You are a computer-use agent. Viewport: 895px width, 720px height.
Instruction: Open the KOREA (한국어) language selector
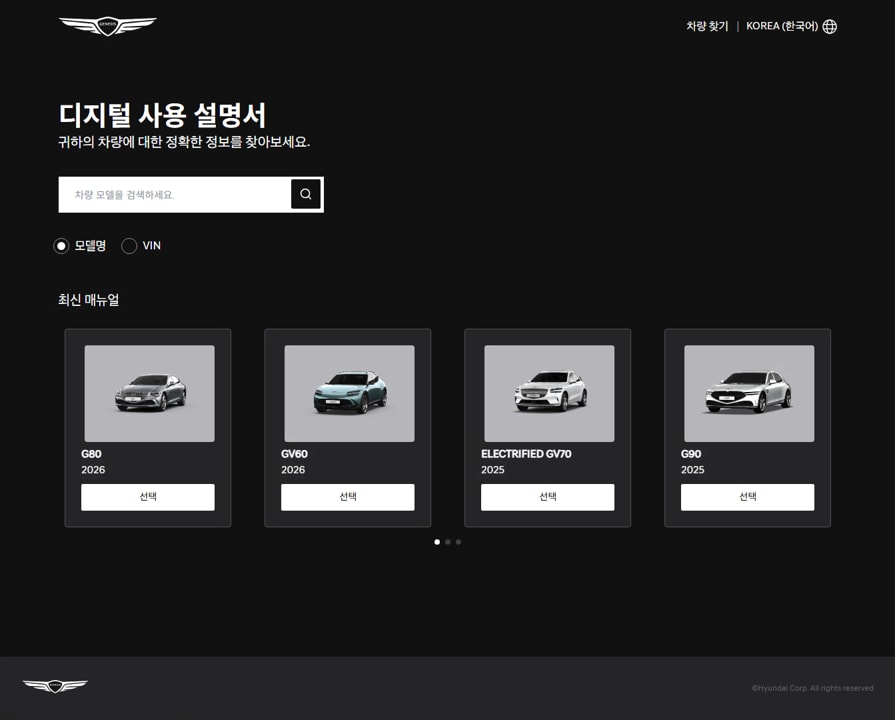coord(782,27)
